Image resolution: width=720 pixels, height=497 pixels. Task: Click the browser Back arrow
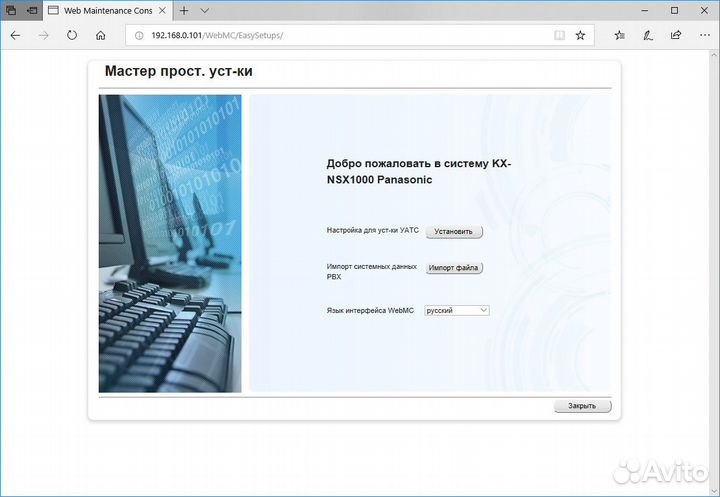pos(15,35)
